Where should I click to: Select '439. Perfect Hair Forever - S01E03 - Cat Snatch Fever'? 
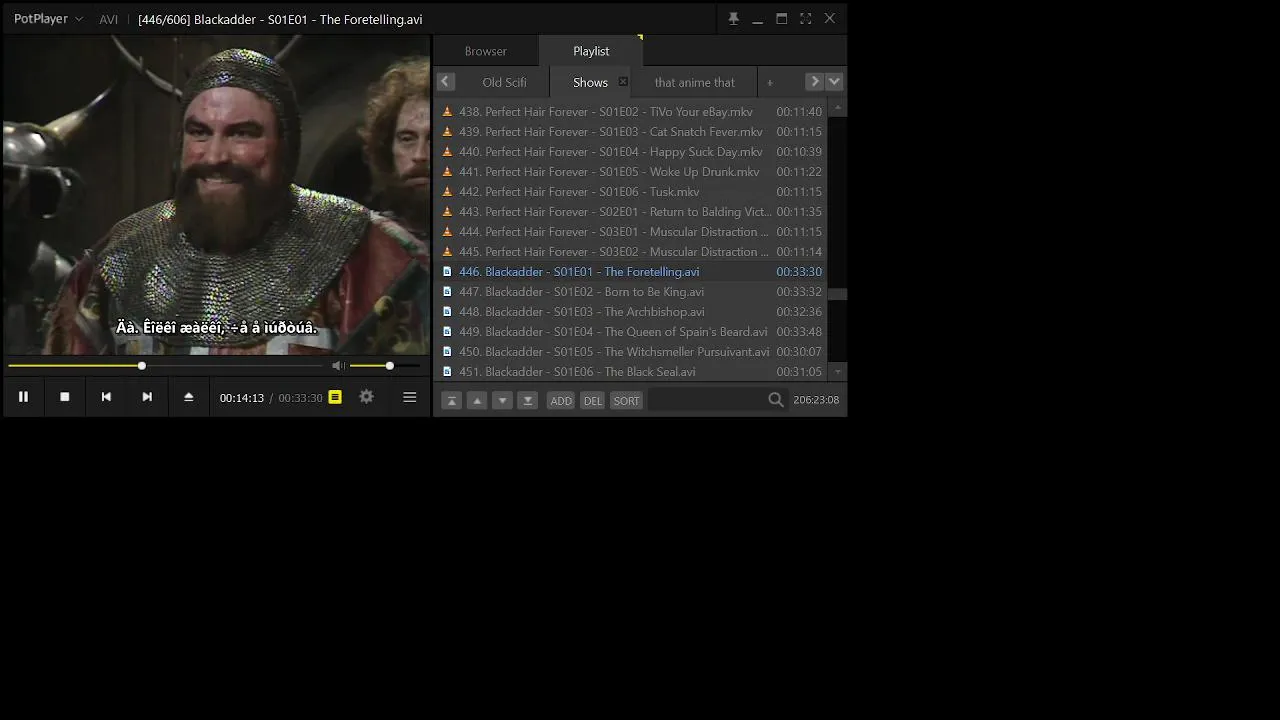pos(631,132)
